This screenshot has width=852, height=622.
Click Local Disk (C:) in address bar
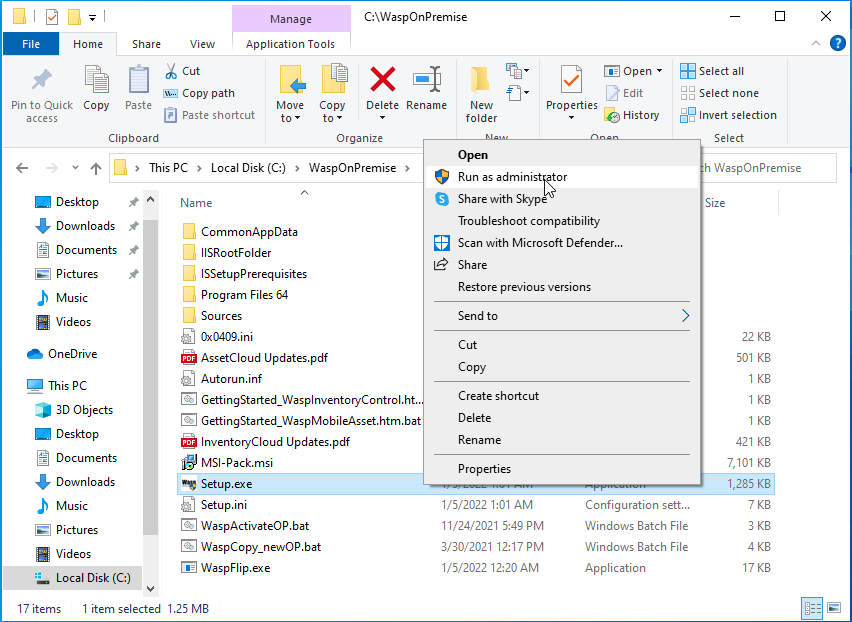[248, 168]
